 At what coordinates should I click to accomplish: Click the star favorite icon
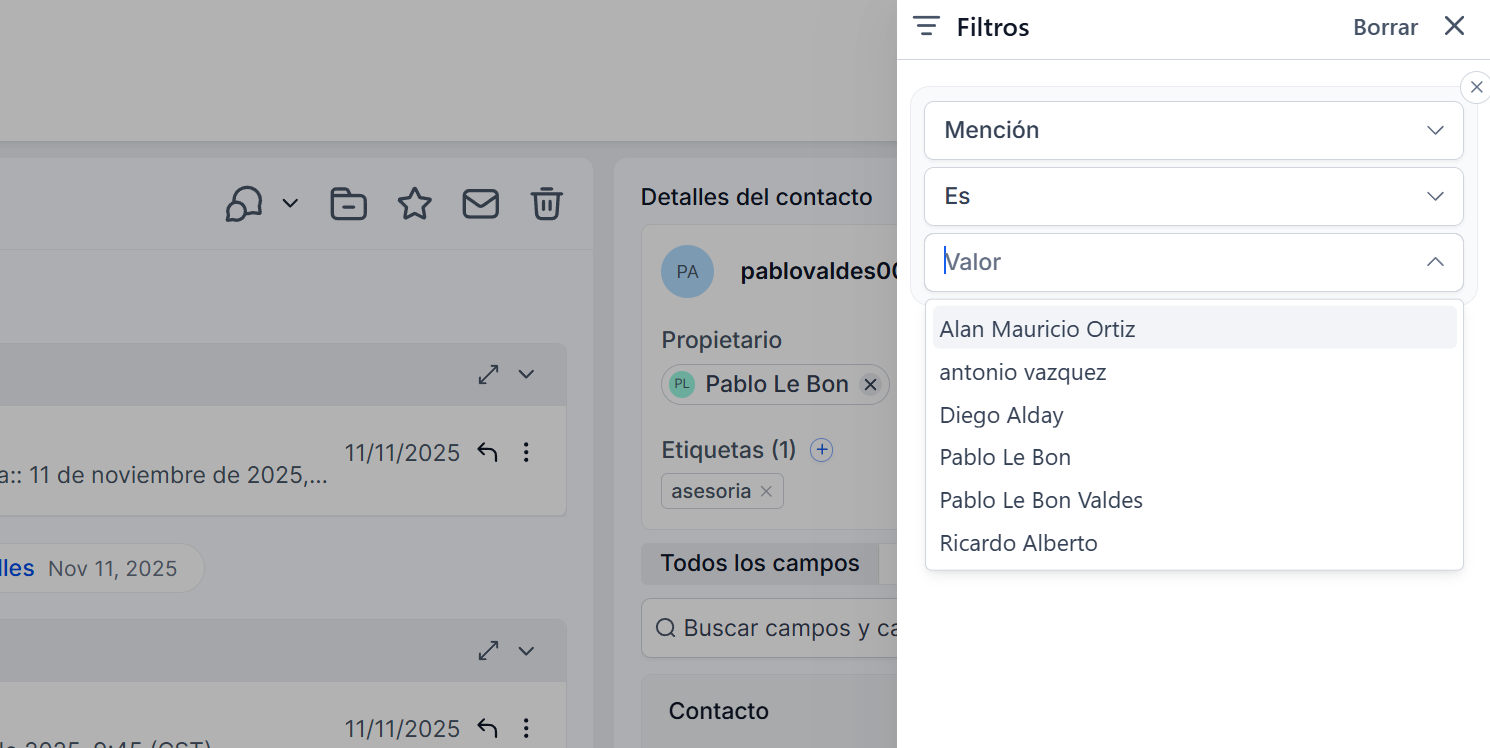click(414, 204)
